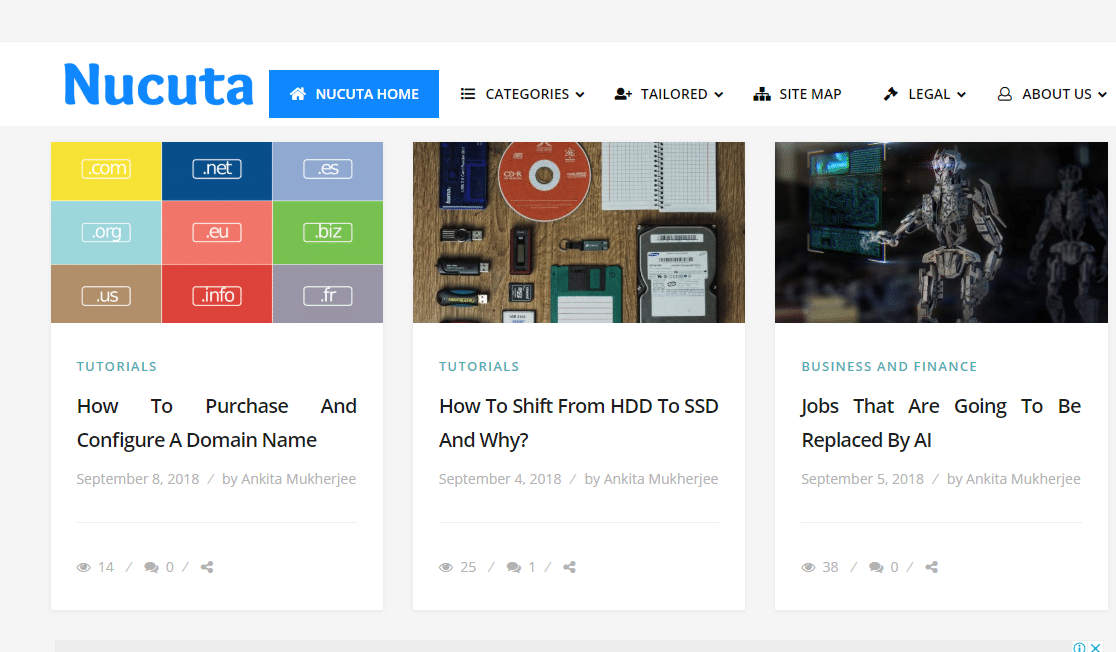The width and height of the screenshot is (1116, 652).
Task: Click the comments bubble icon on the domain name post
Action: pyautogui.click(x=152, y=567)
